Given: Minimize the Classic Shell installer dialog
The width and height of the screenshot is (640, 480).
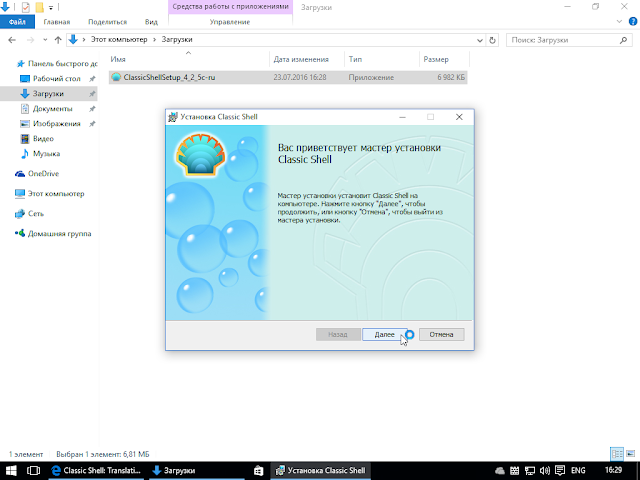Looking at the screenshot, I should point(402,117).
